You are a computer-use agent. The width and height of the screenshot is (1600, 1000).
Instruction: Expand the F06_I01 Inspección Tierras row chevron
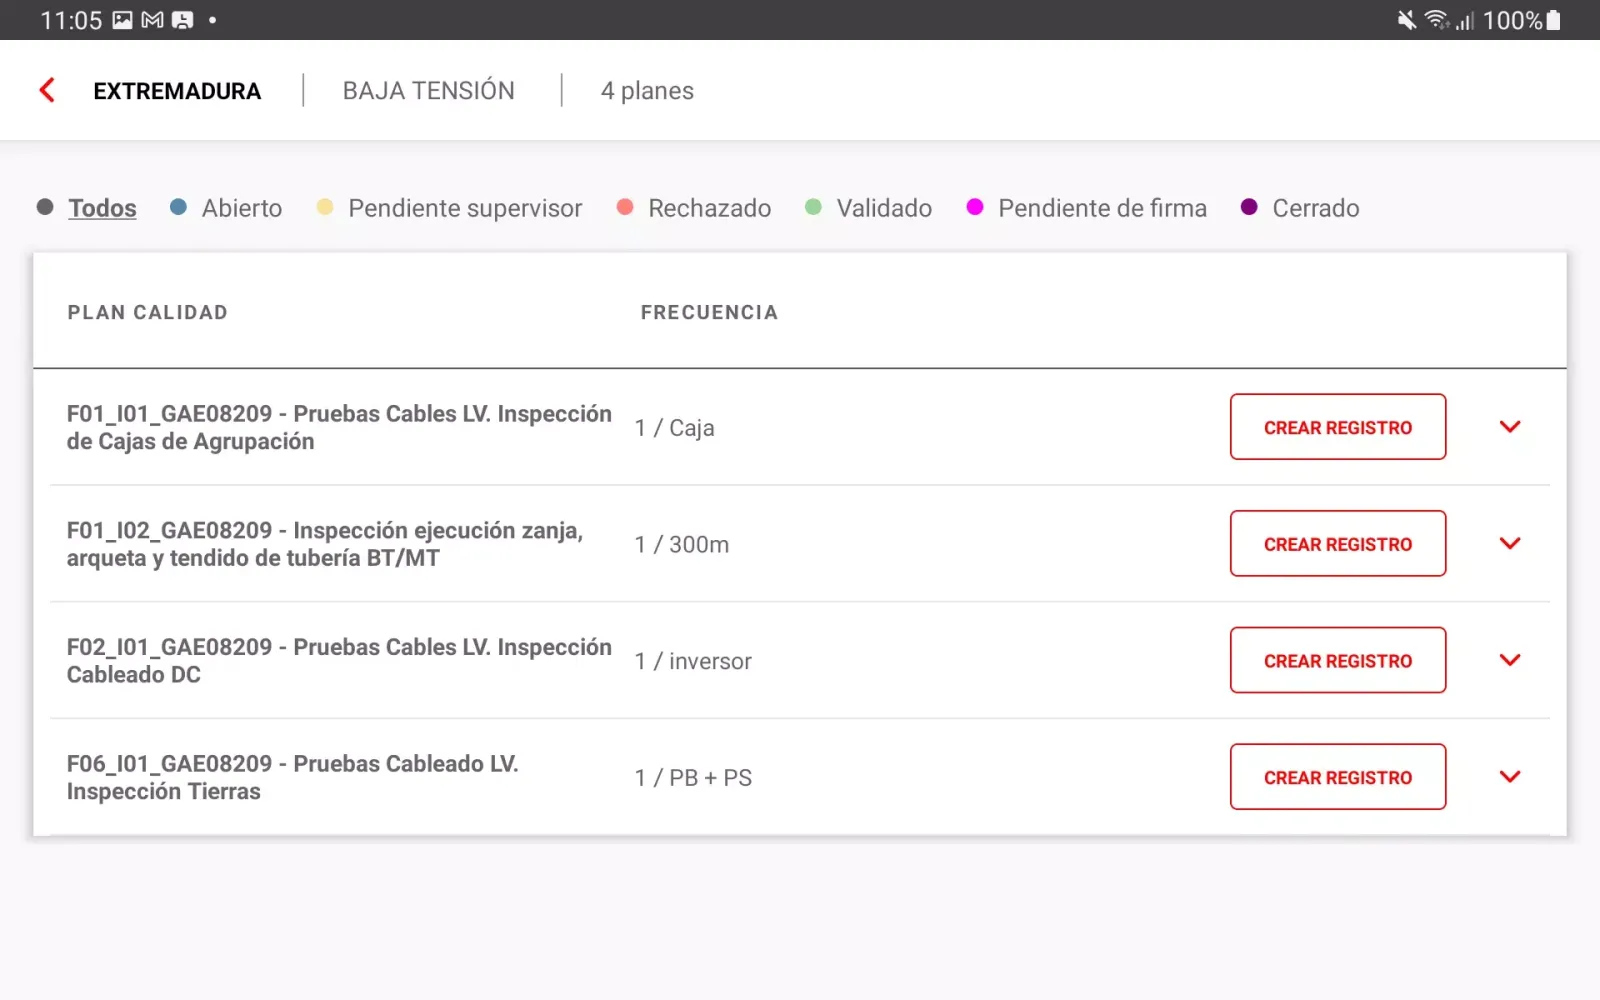click(1510, 777)
